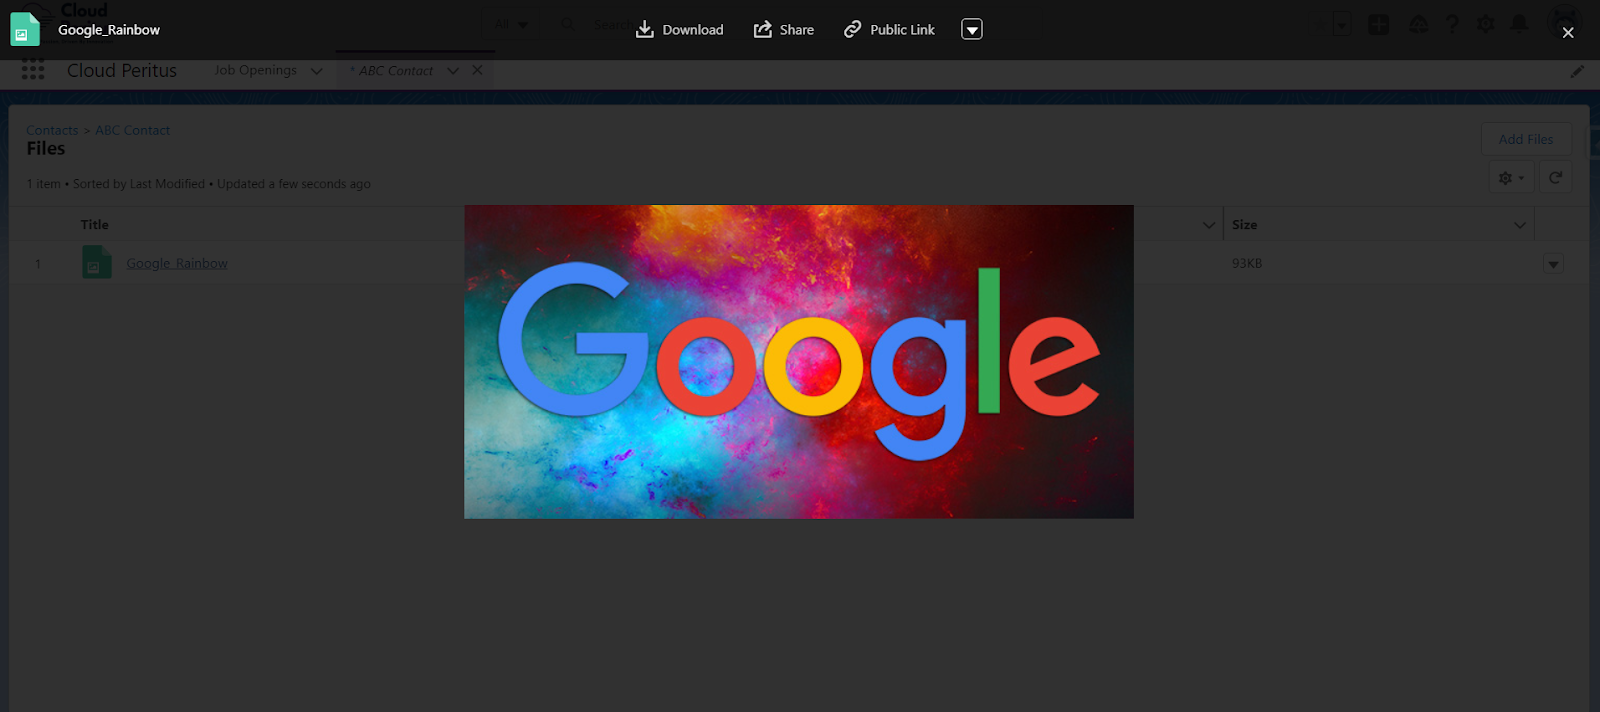Sort by the Title column header
Viewport: 1600px width, 712px height.
pos(95,225)
